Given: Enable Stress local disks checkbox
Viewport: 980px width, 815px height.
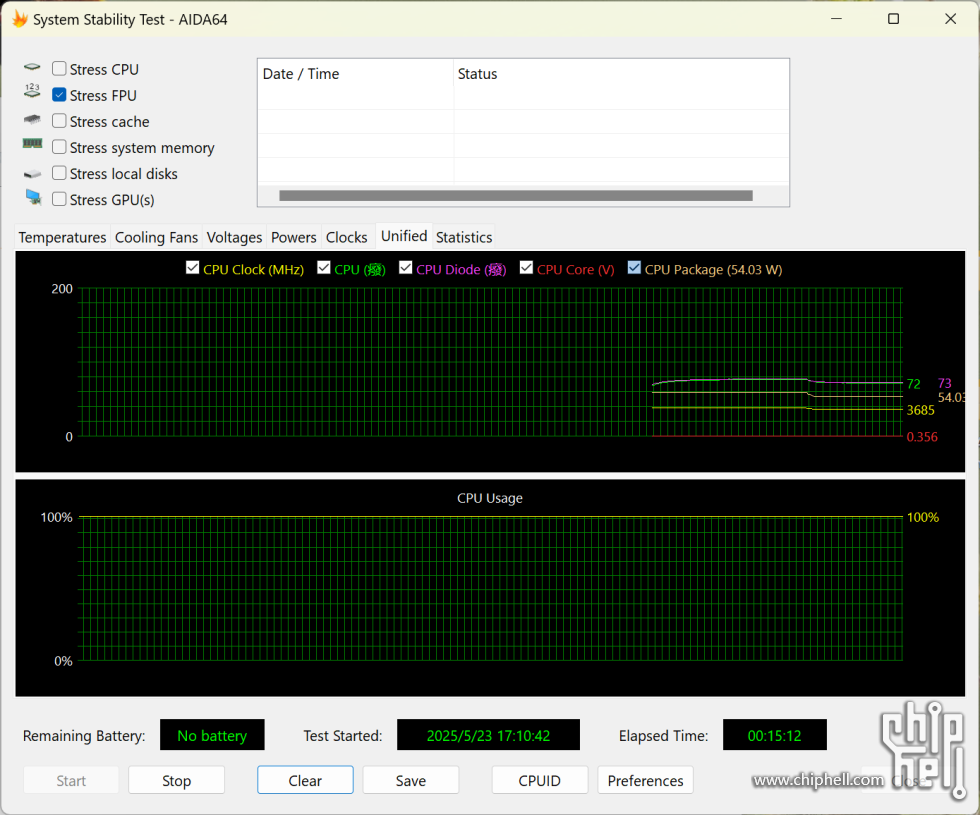Looking at the screenshot, I should [59, 172].
